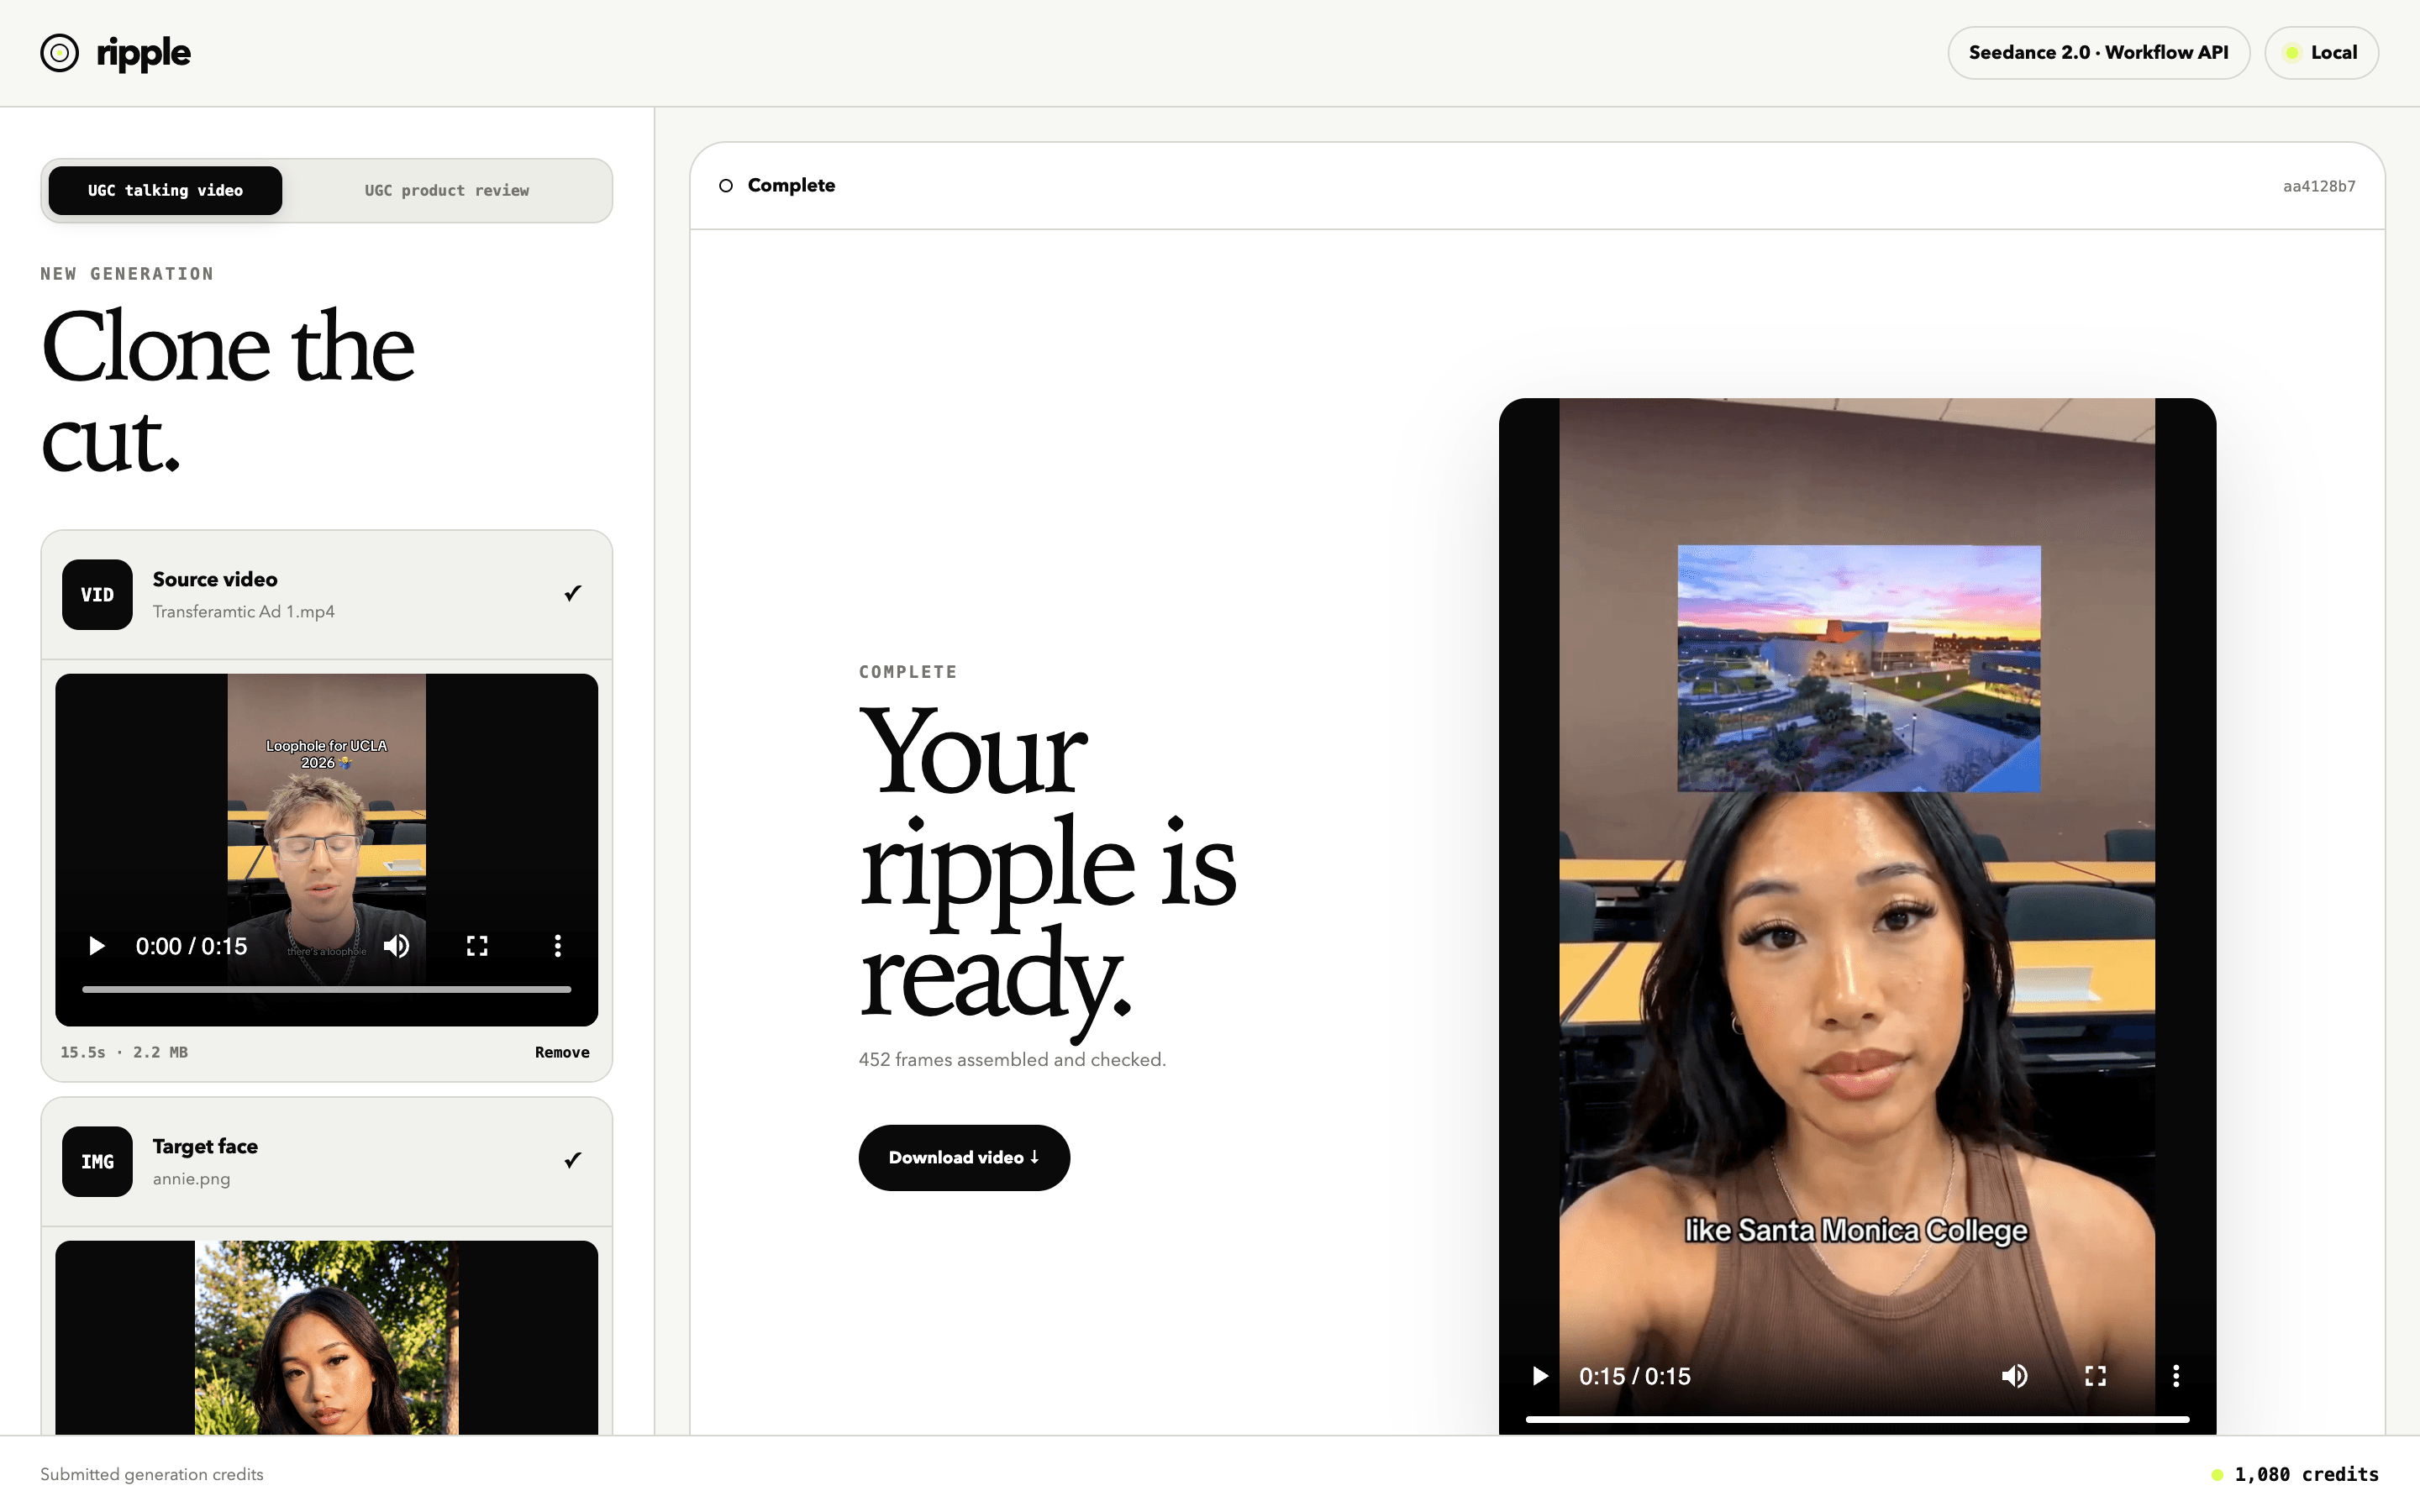This screenshot has width=2420, height=1512.
Task: Click the green credits status dot
Action: (2217, 1475)
